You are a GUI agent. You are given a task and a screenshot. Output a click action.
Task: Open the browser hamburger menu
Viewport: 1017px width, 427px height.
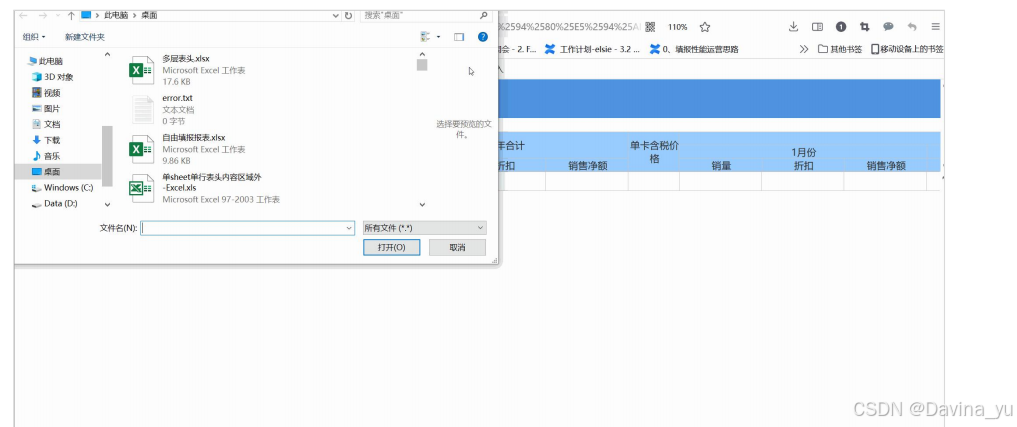pos(935,27)
